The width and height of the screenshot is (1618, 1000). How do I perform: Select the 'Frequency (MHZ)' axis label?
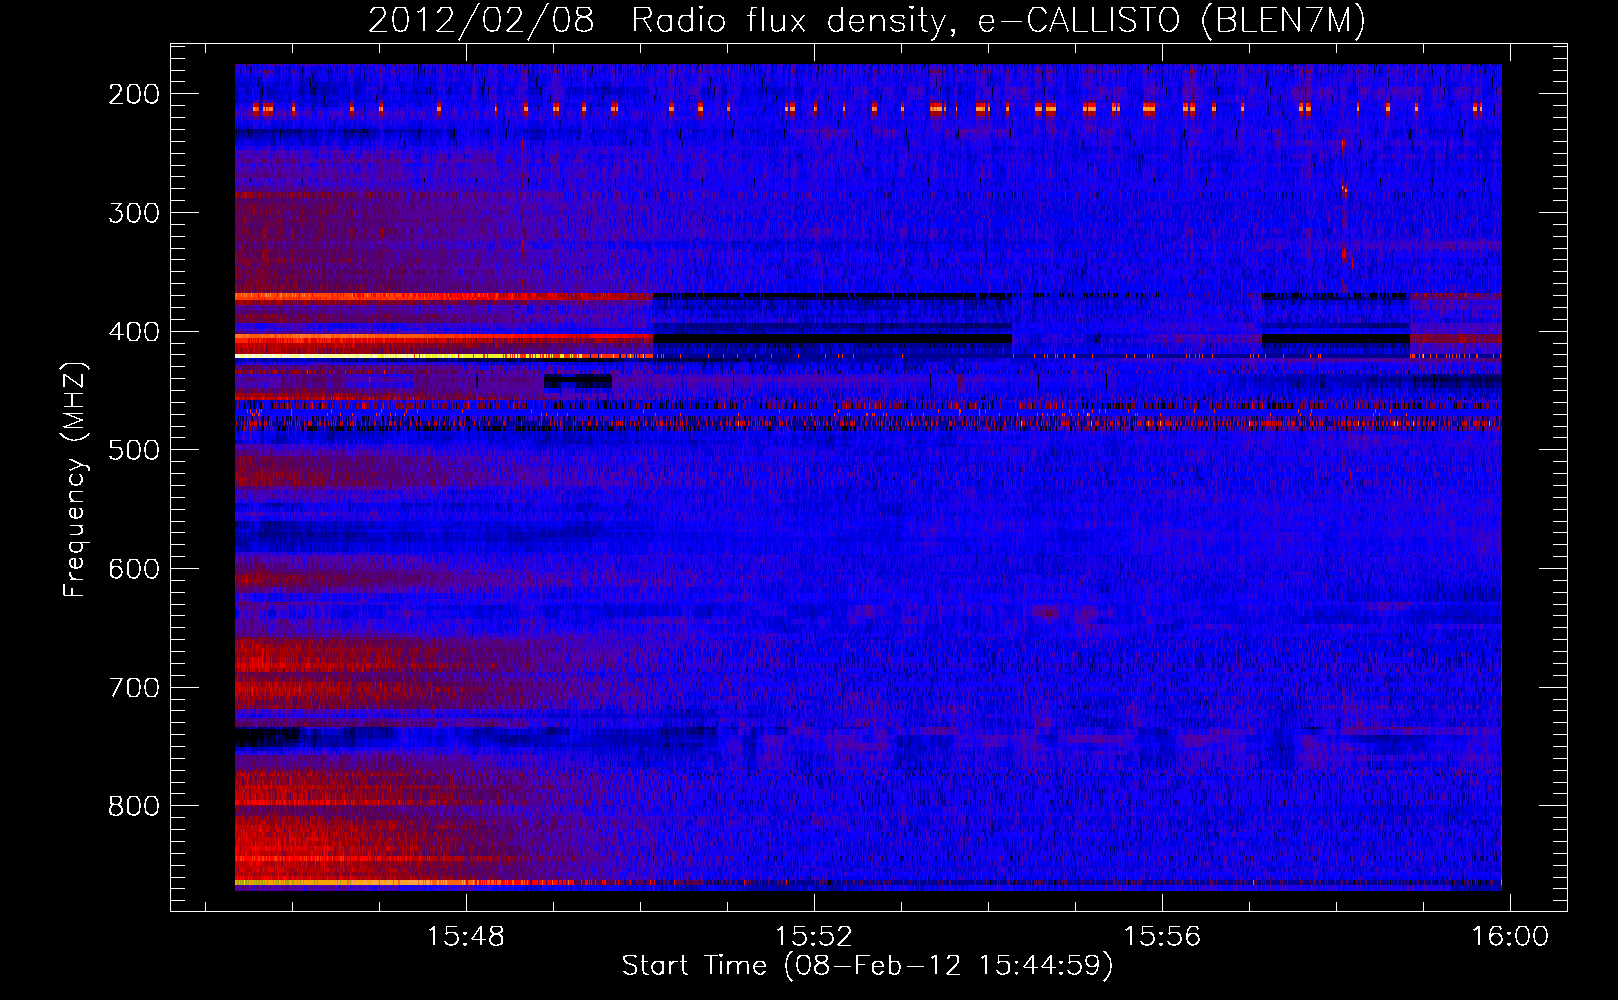point(75,479)
